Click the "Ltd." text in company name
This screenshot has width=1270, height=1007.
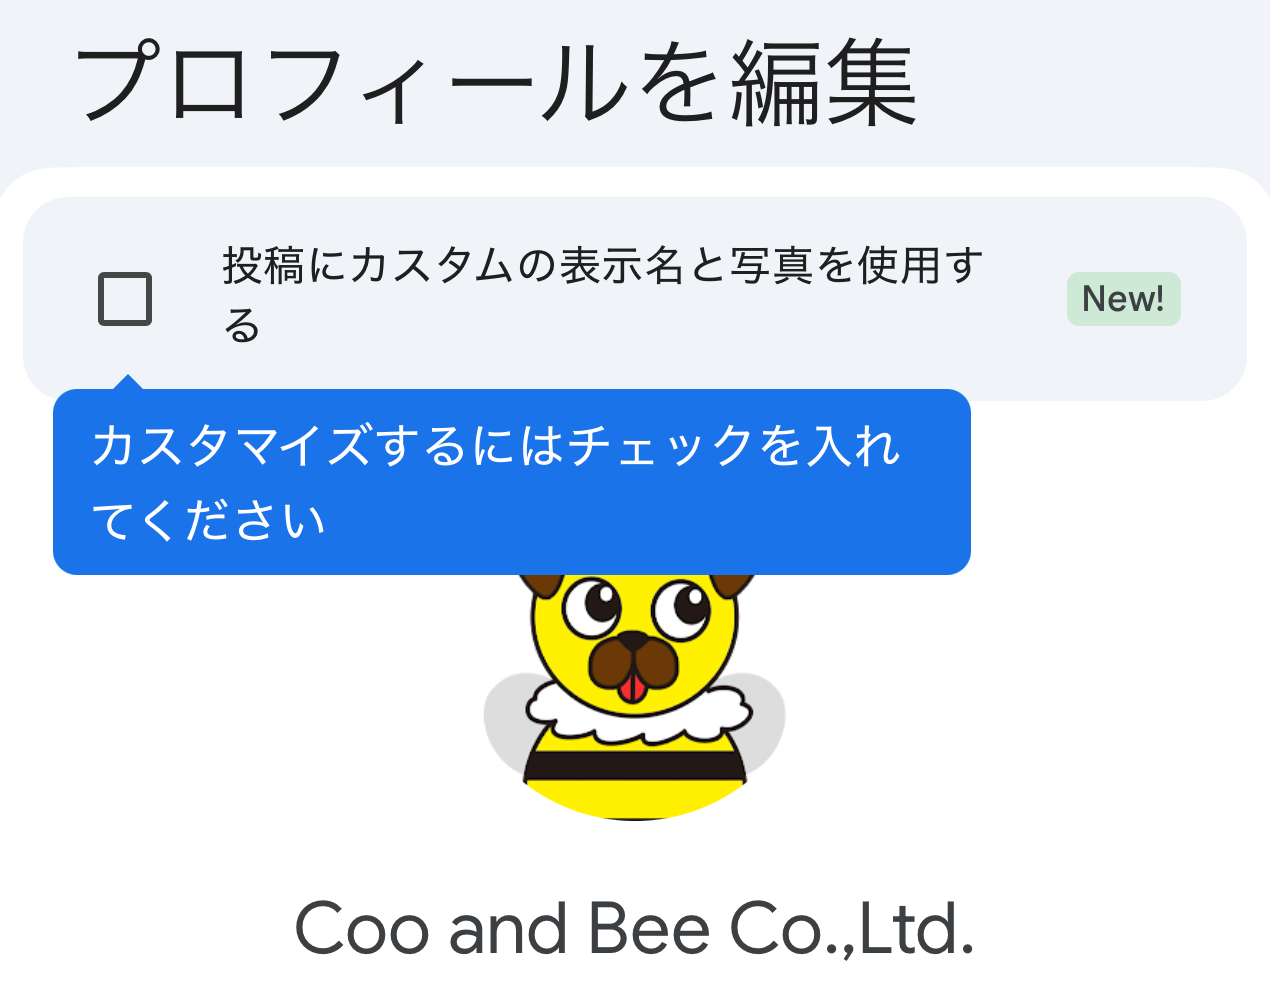917,928
